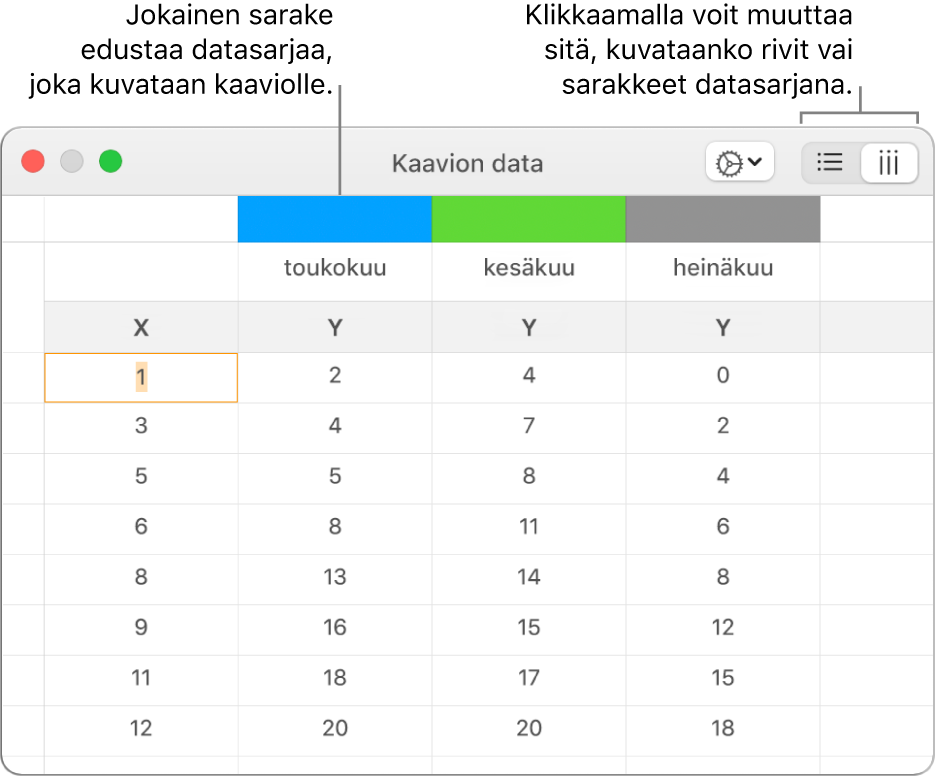Image resolution: width=935 pixels, height=777 pixels.
Task: Select kesäkuu cell with value 7
Action: (x=528, y=428)
